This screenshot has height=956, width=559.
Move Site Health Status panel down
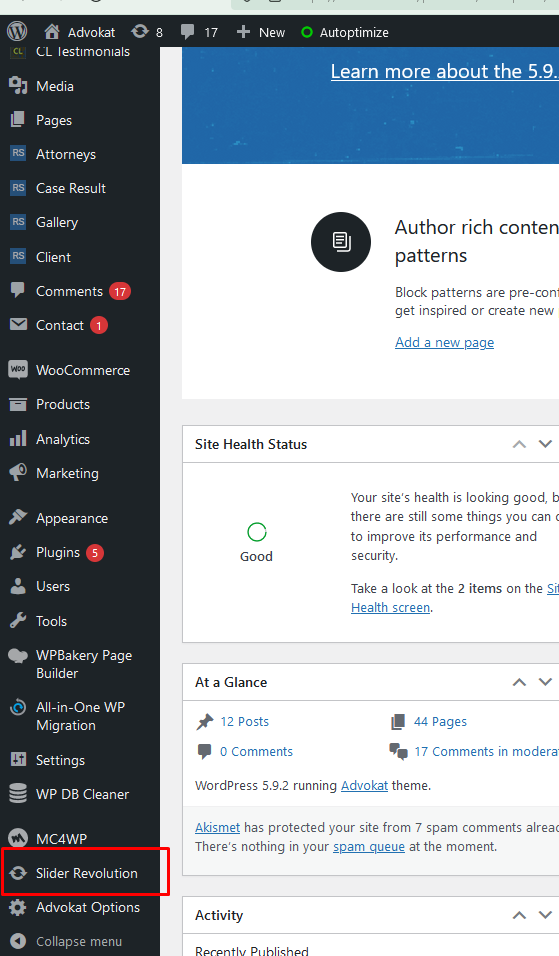coord(546,444)
